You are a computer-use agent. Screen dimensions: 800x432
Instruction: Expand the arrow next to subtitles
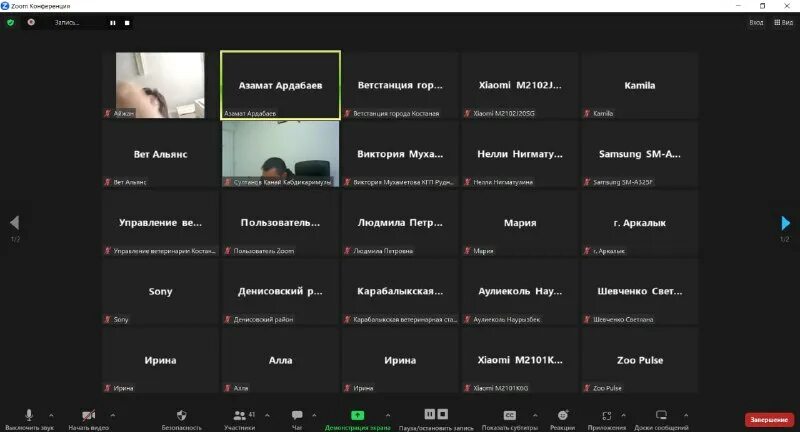(535, 415)
